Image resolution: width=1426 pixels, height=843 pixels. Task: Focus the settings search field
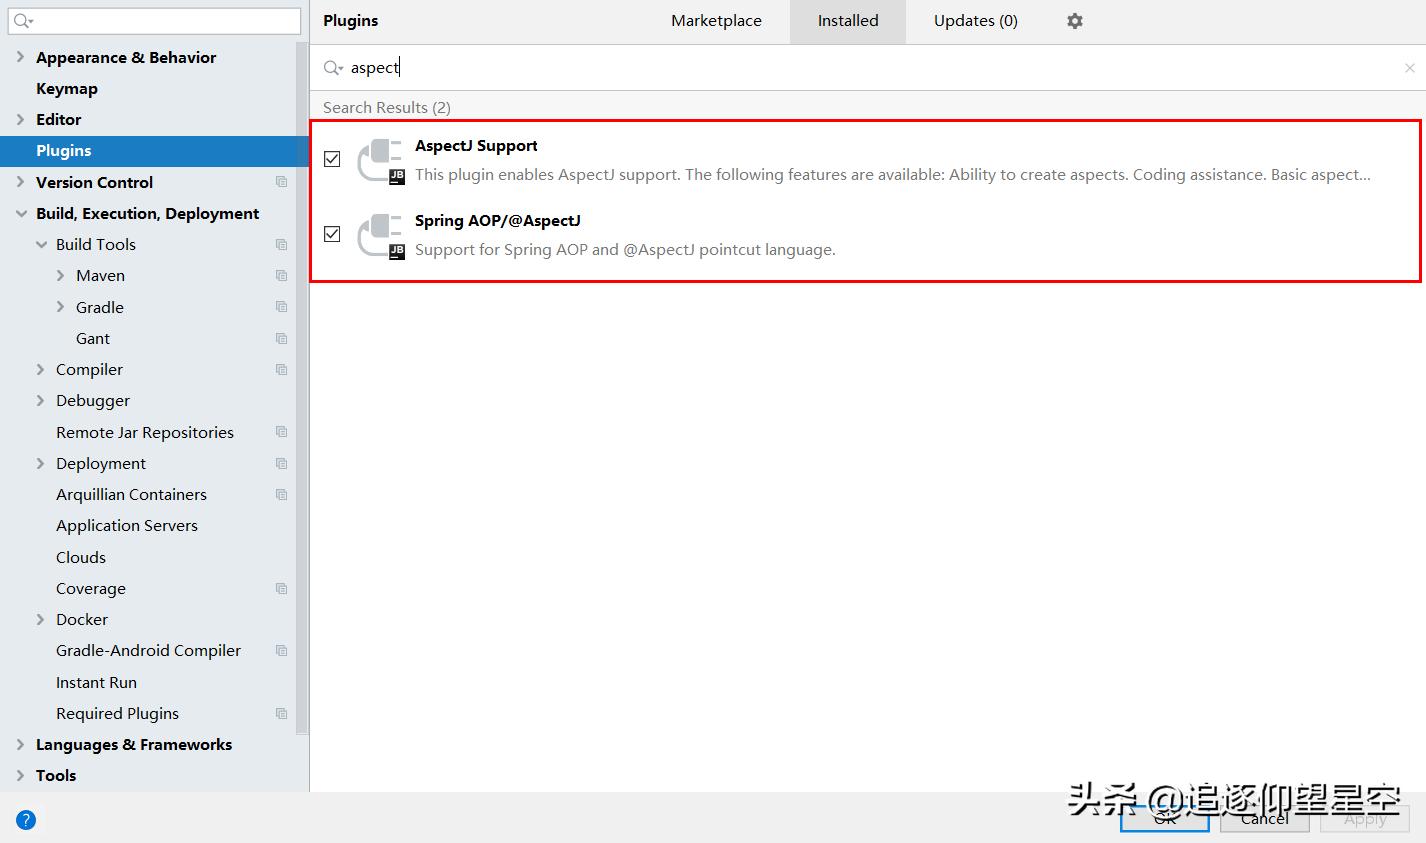(x=155, y=21)
